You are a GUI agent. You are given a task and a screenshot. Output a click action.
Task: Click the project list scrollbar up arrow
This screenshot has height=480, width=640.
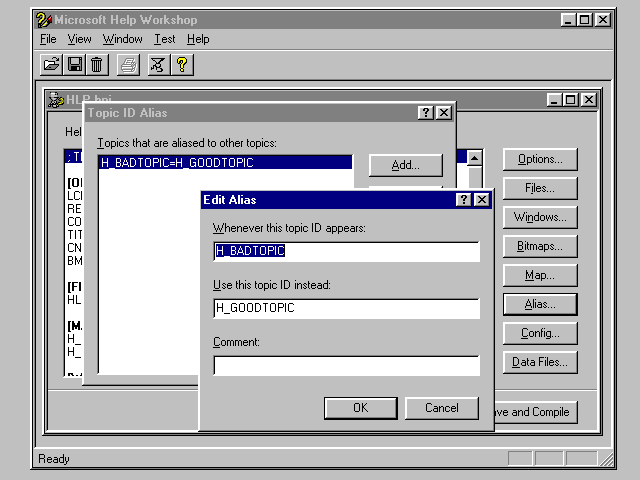(x=475, y=158)
